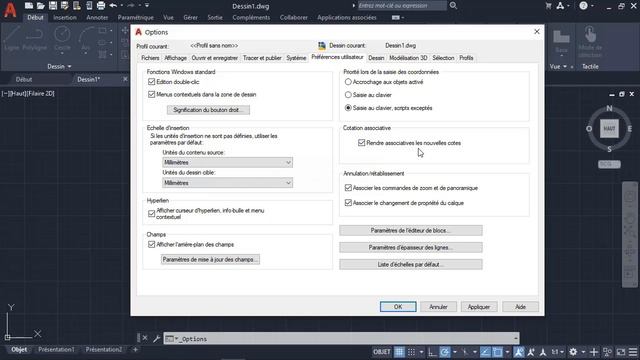Click Liste d'échelles par défaut button

pyautogui.click(x=411, y=264)
